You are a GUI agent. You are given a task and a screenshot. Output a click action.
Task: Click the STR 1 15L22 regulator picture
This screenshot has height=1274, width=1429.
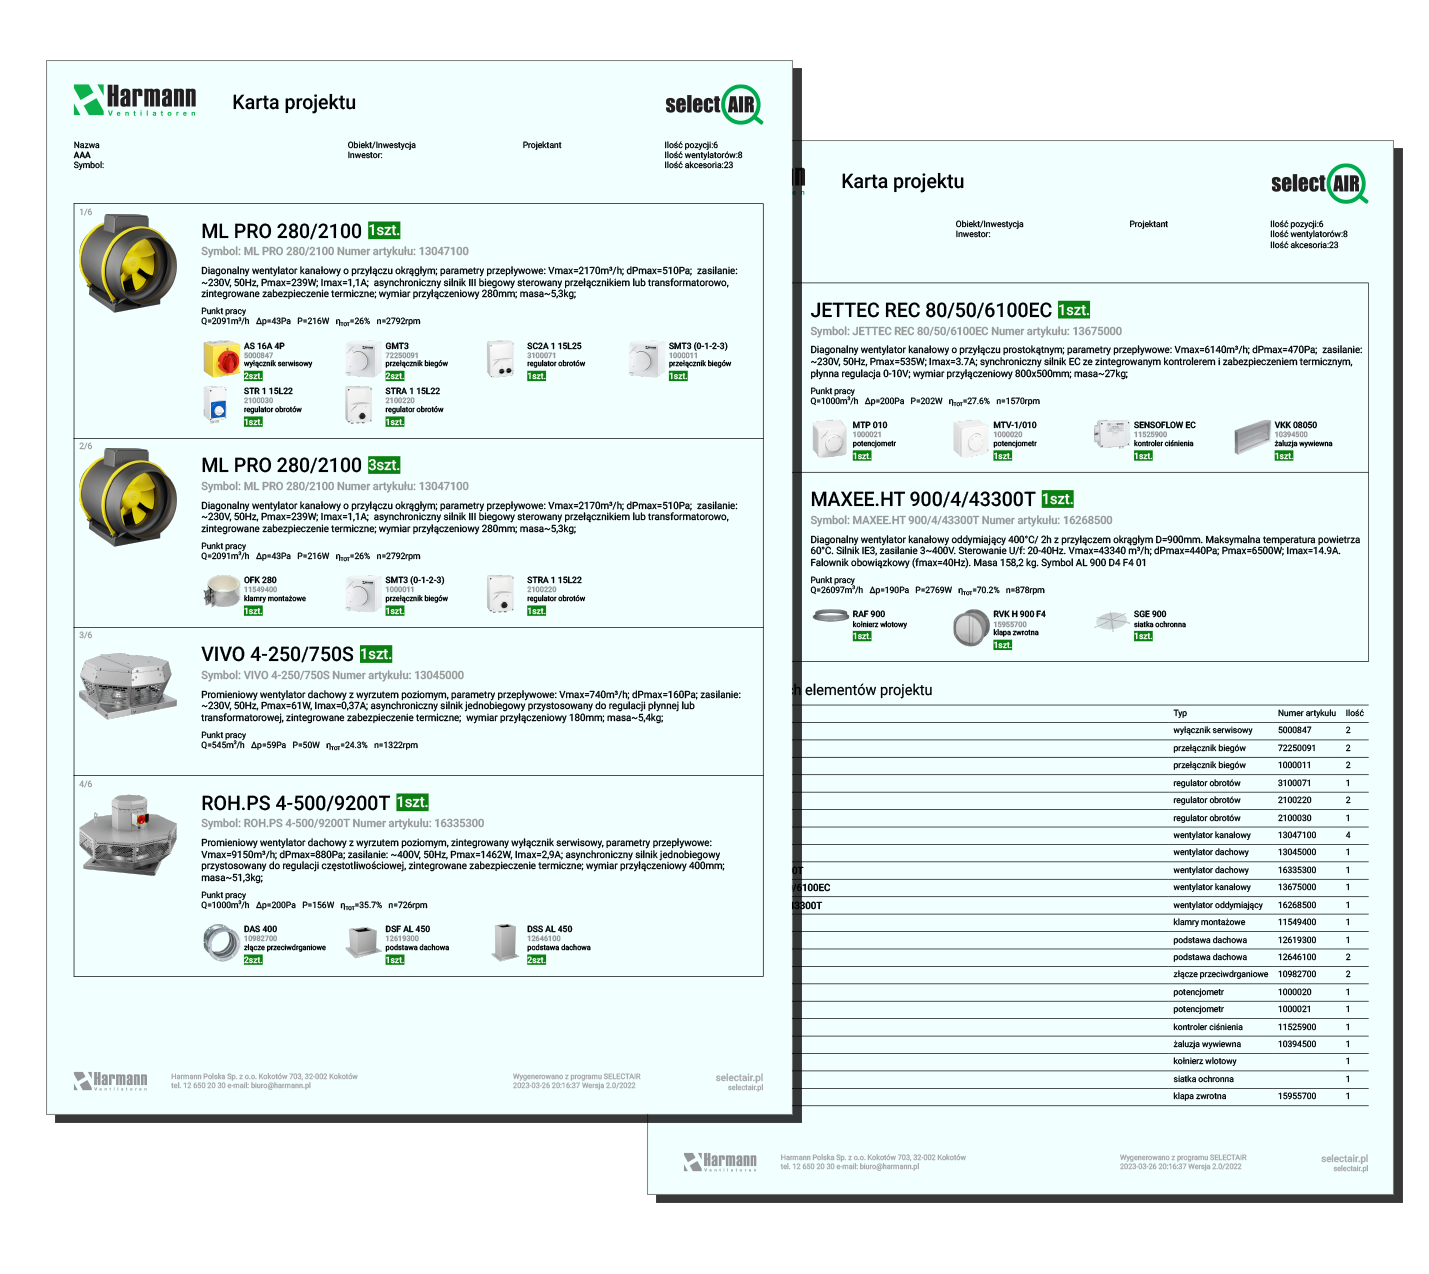point(217,406)
